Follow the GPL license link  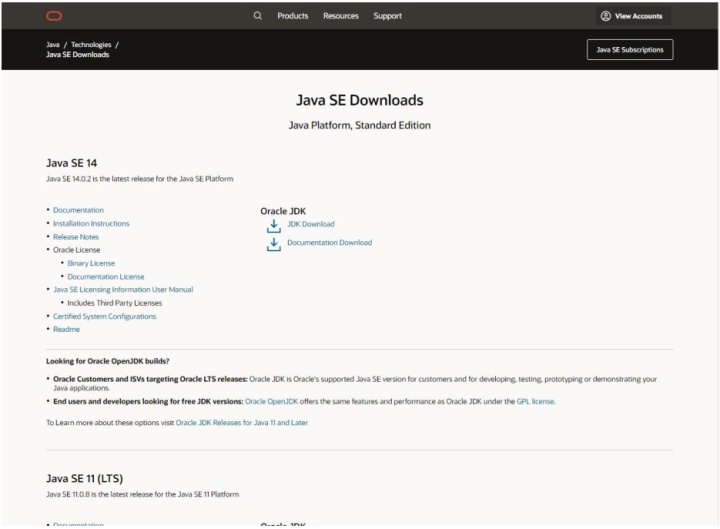pos(535,401)
